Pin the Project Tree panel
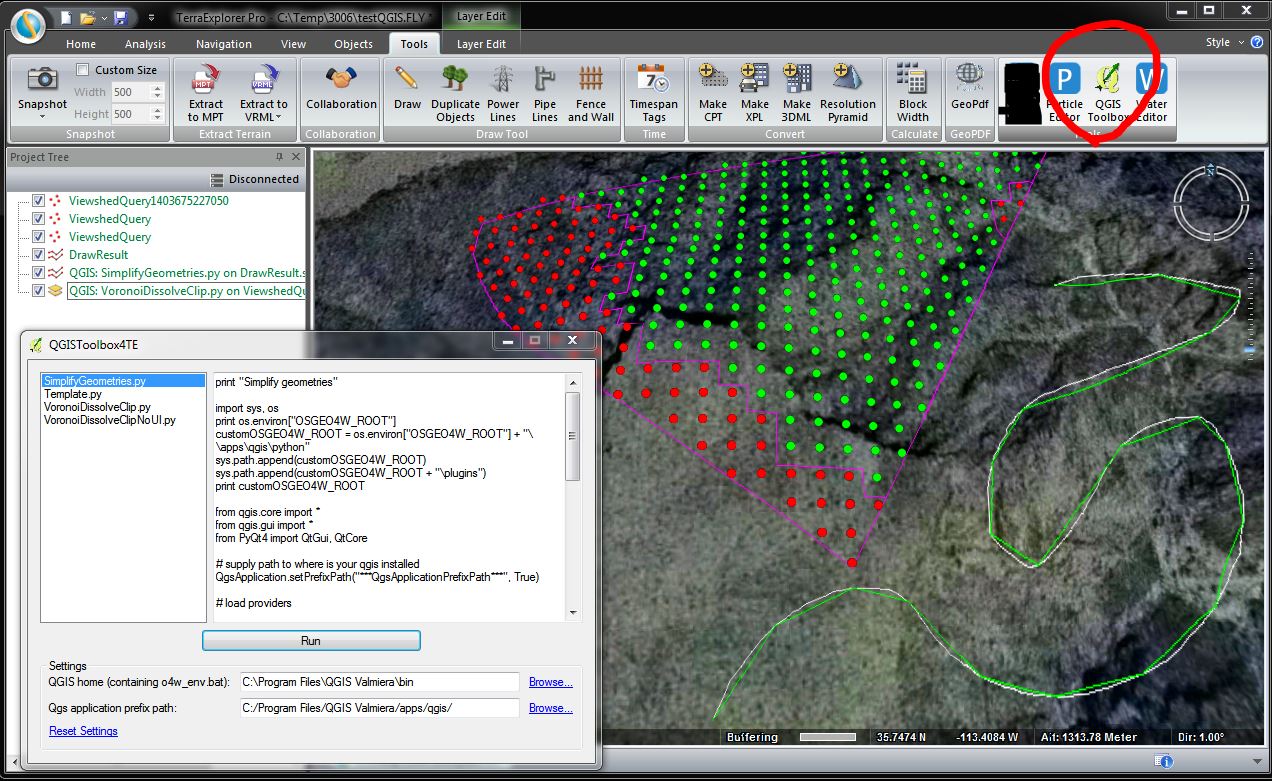This screenshot has width=1272, height=781. pos(279,157)
